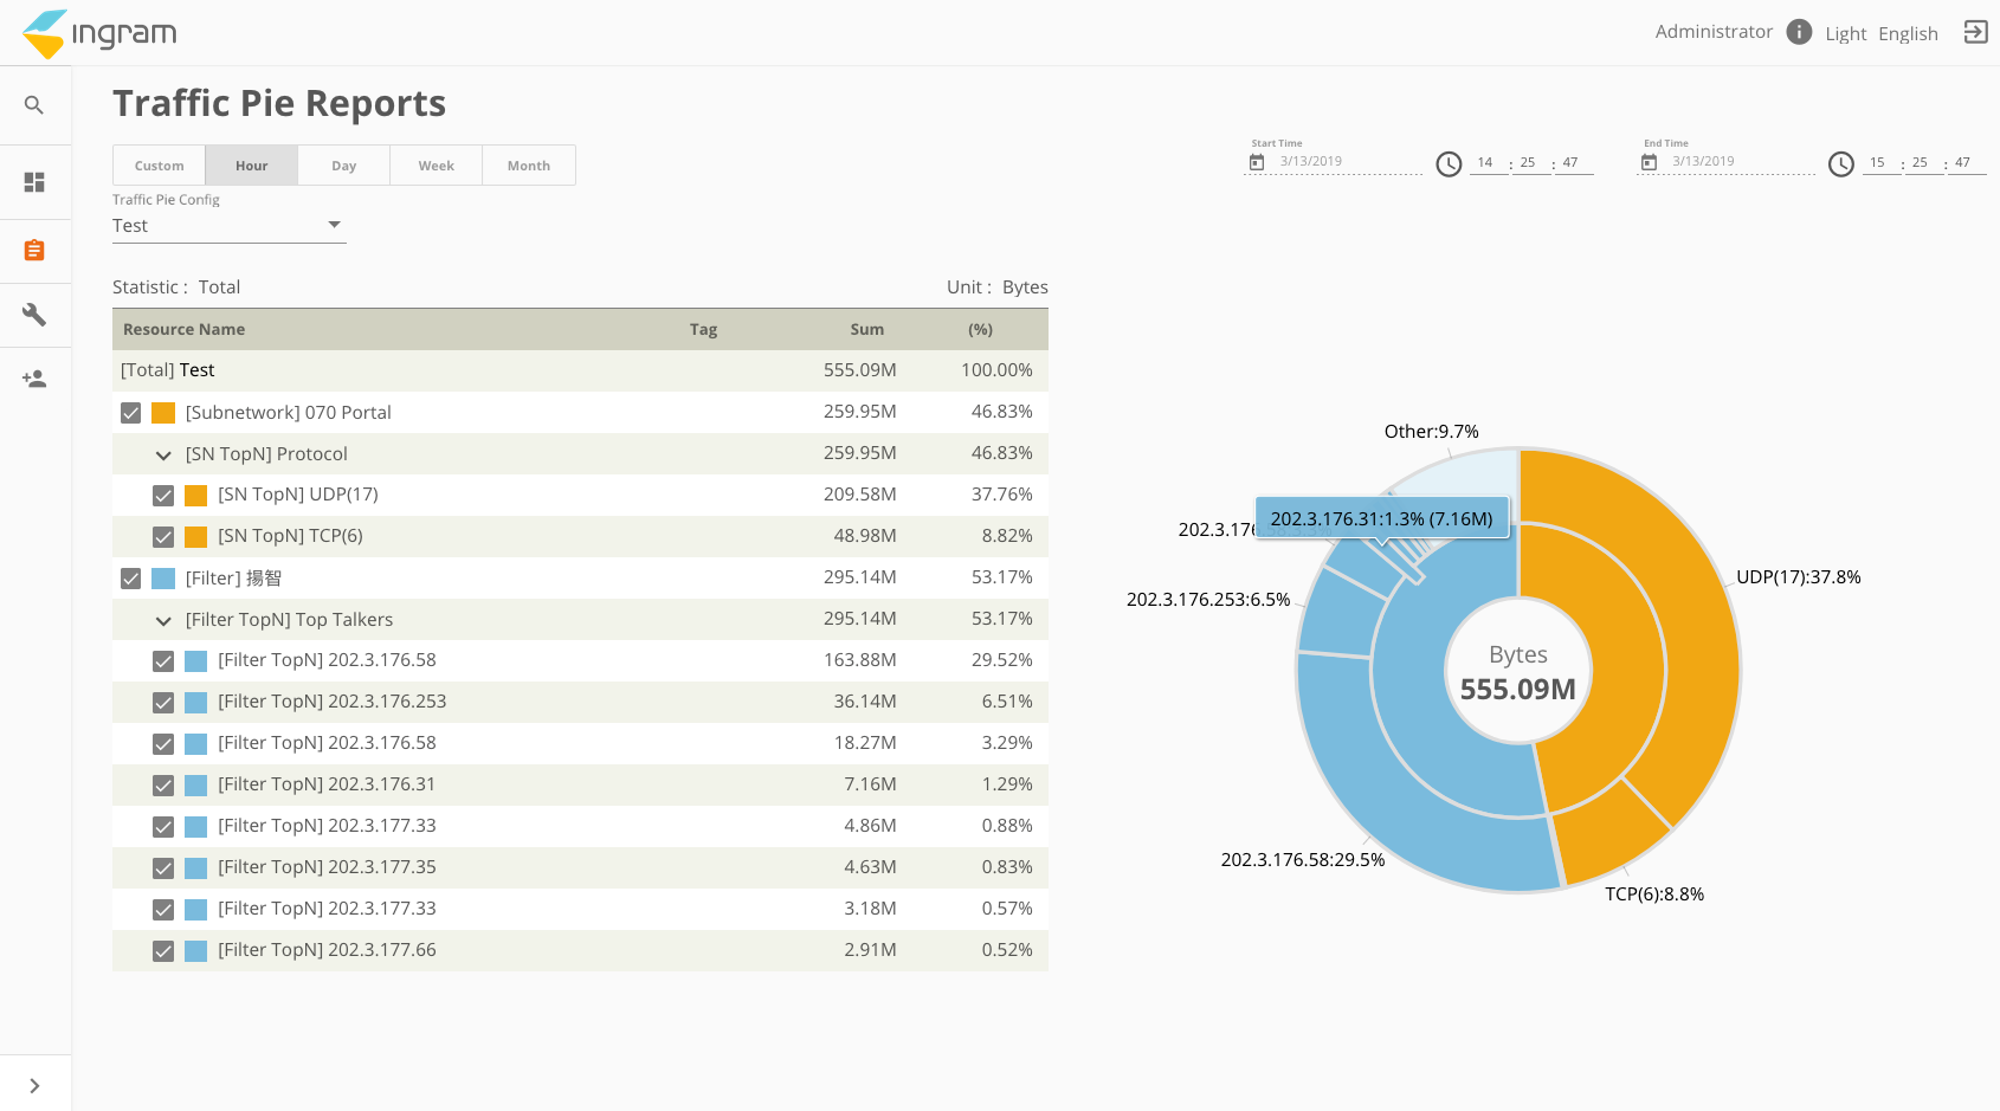Switch to the Day tab
Viewport: 2000px width, 1111px height.
(x=344, y=165)
